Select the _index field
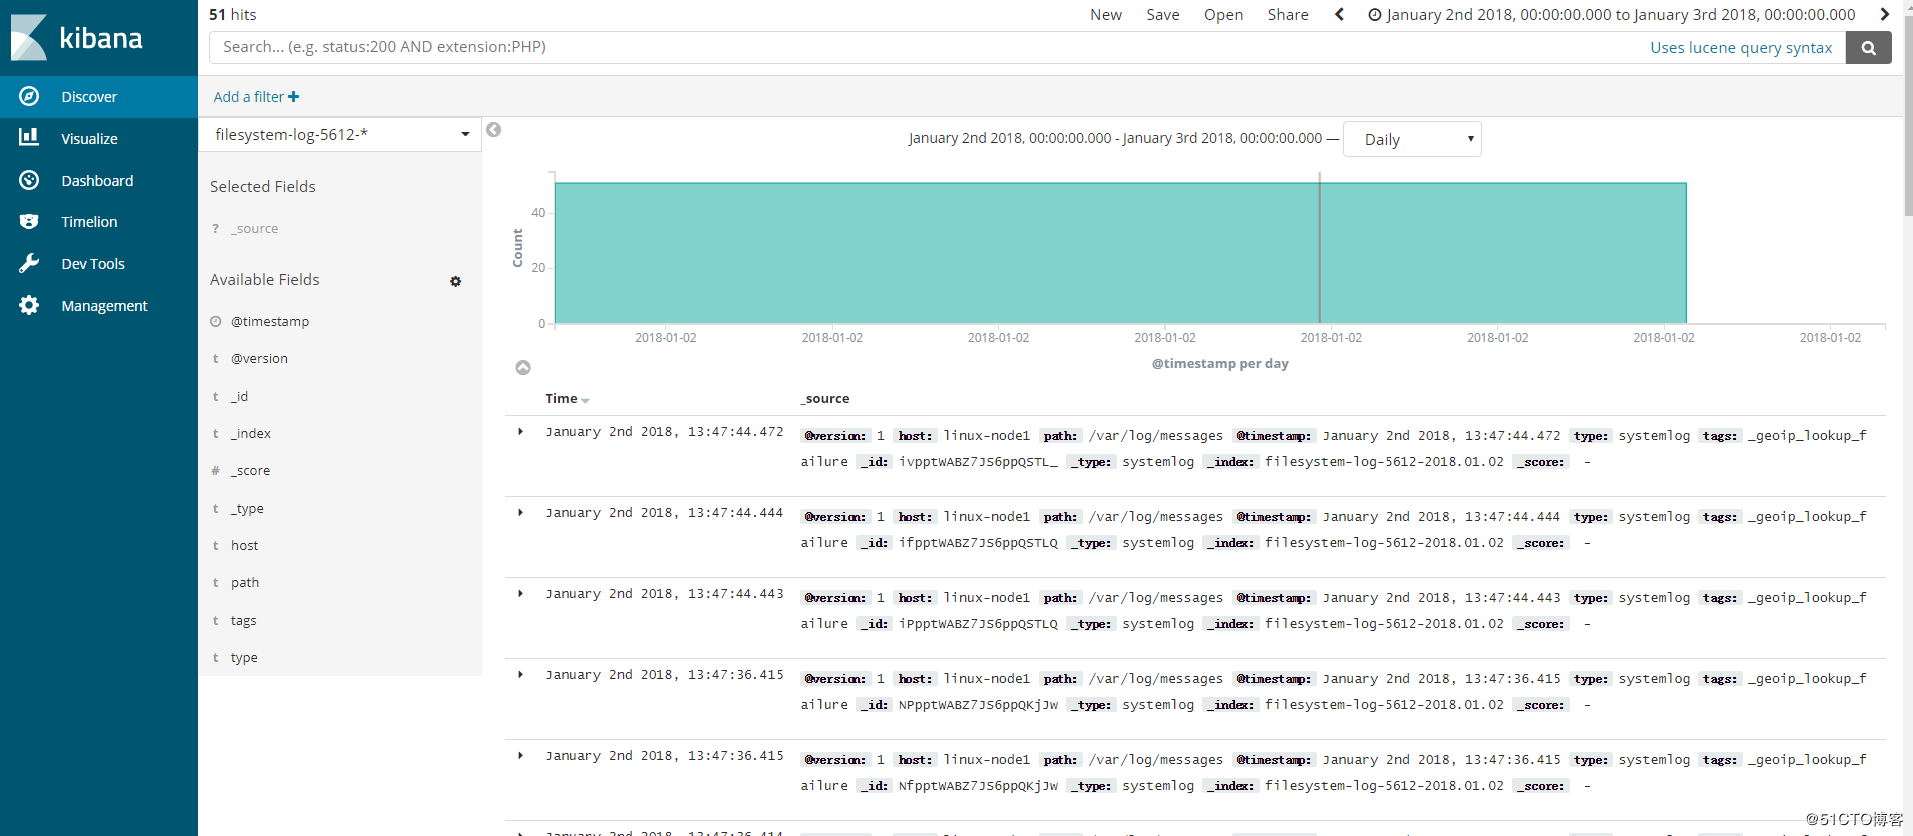The width and height of the screenshot is (1913, 836). [251, 433]
